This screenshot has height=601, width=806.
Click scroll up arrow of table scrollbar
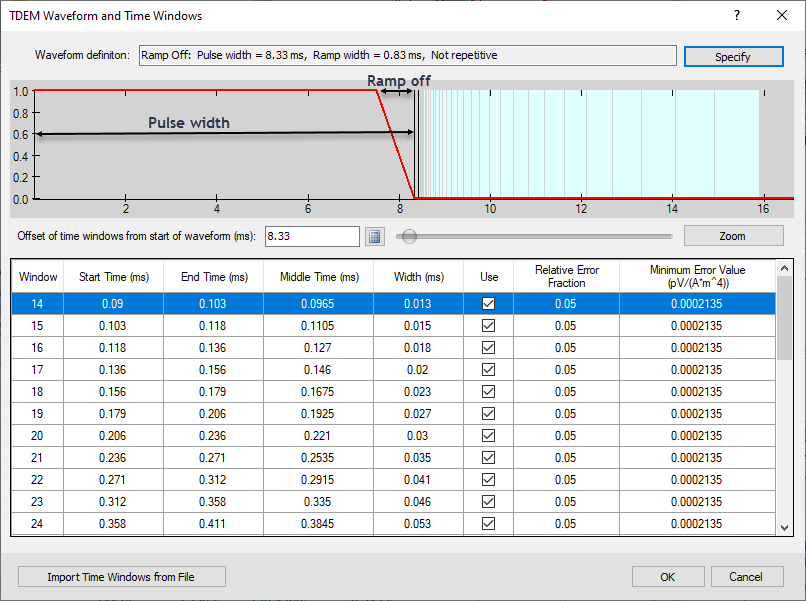(x=785, y=268)
